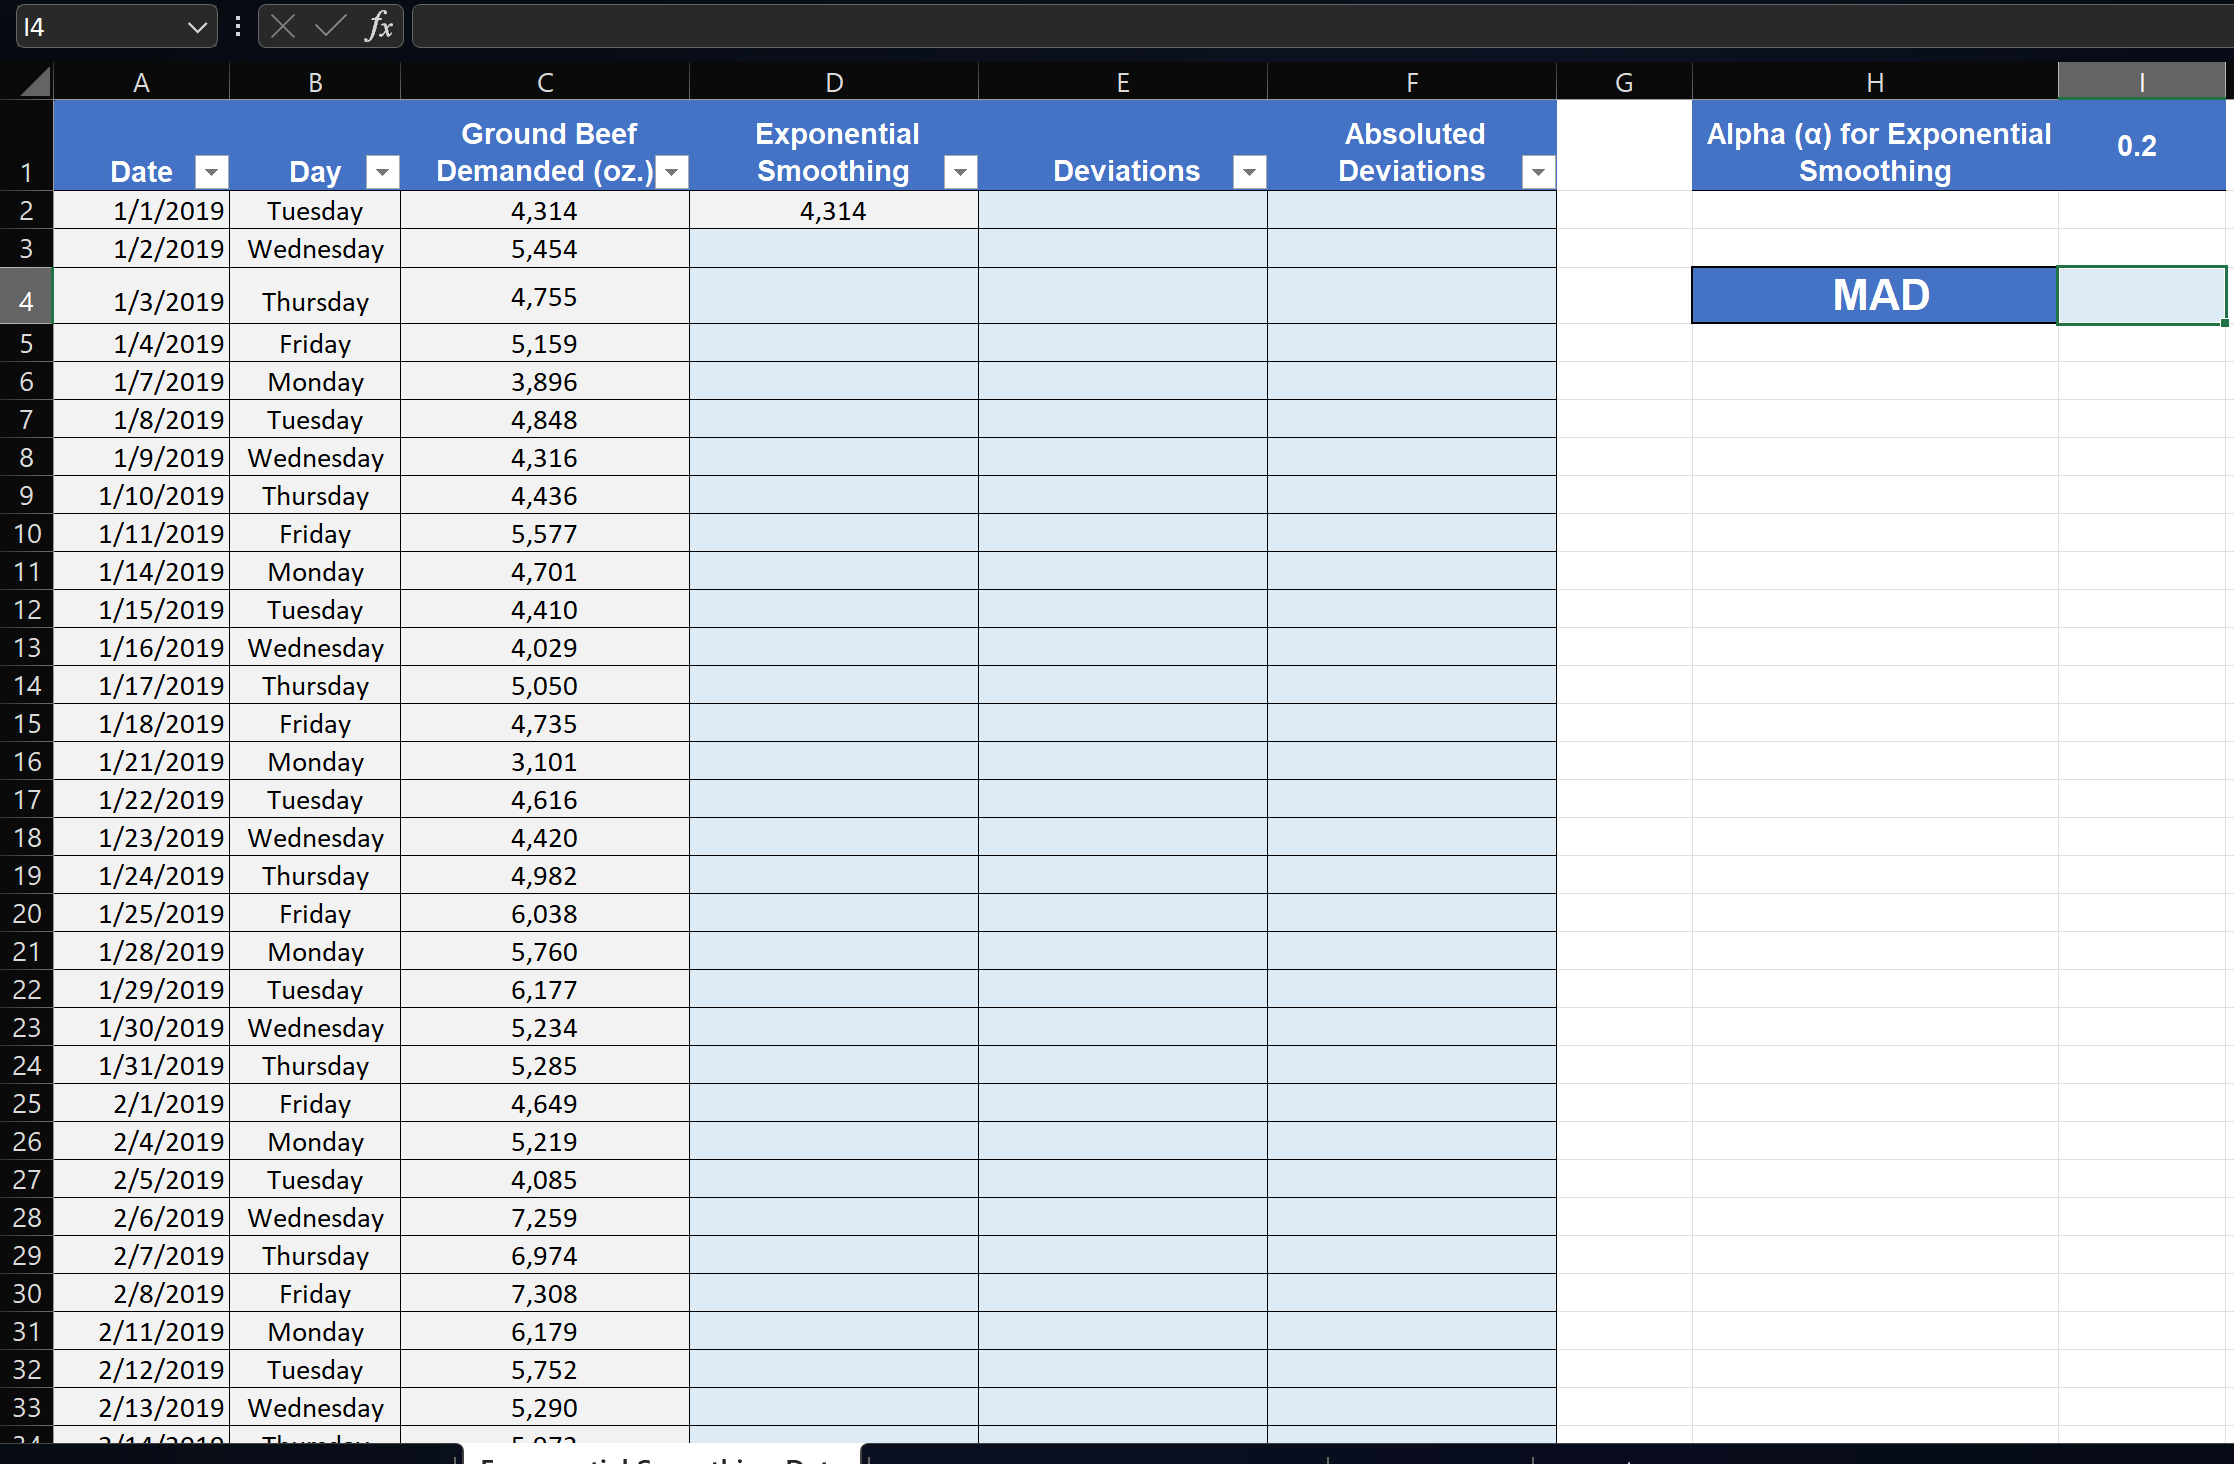This screenshot has width=2234, height=1464.
Task: Open the Name Box dropdown arrow
Action: [196, 26]
